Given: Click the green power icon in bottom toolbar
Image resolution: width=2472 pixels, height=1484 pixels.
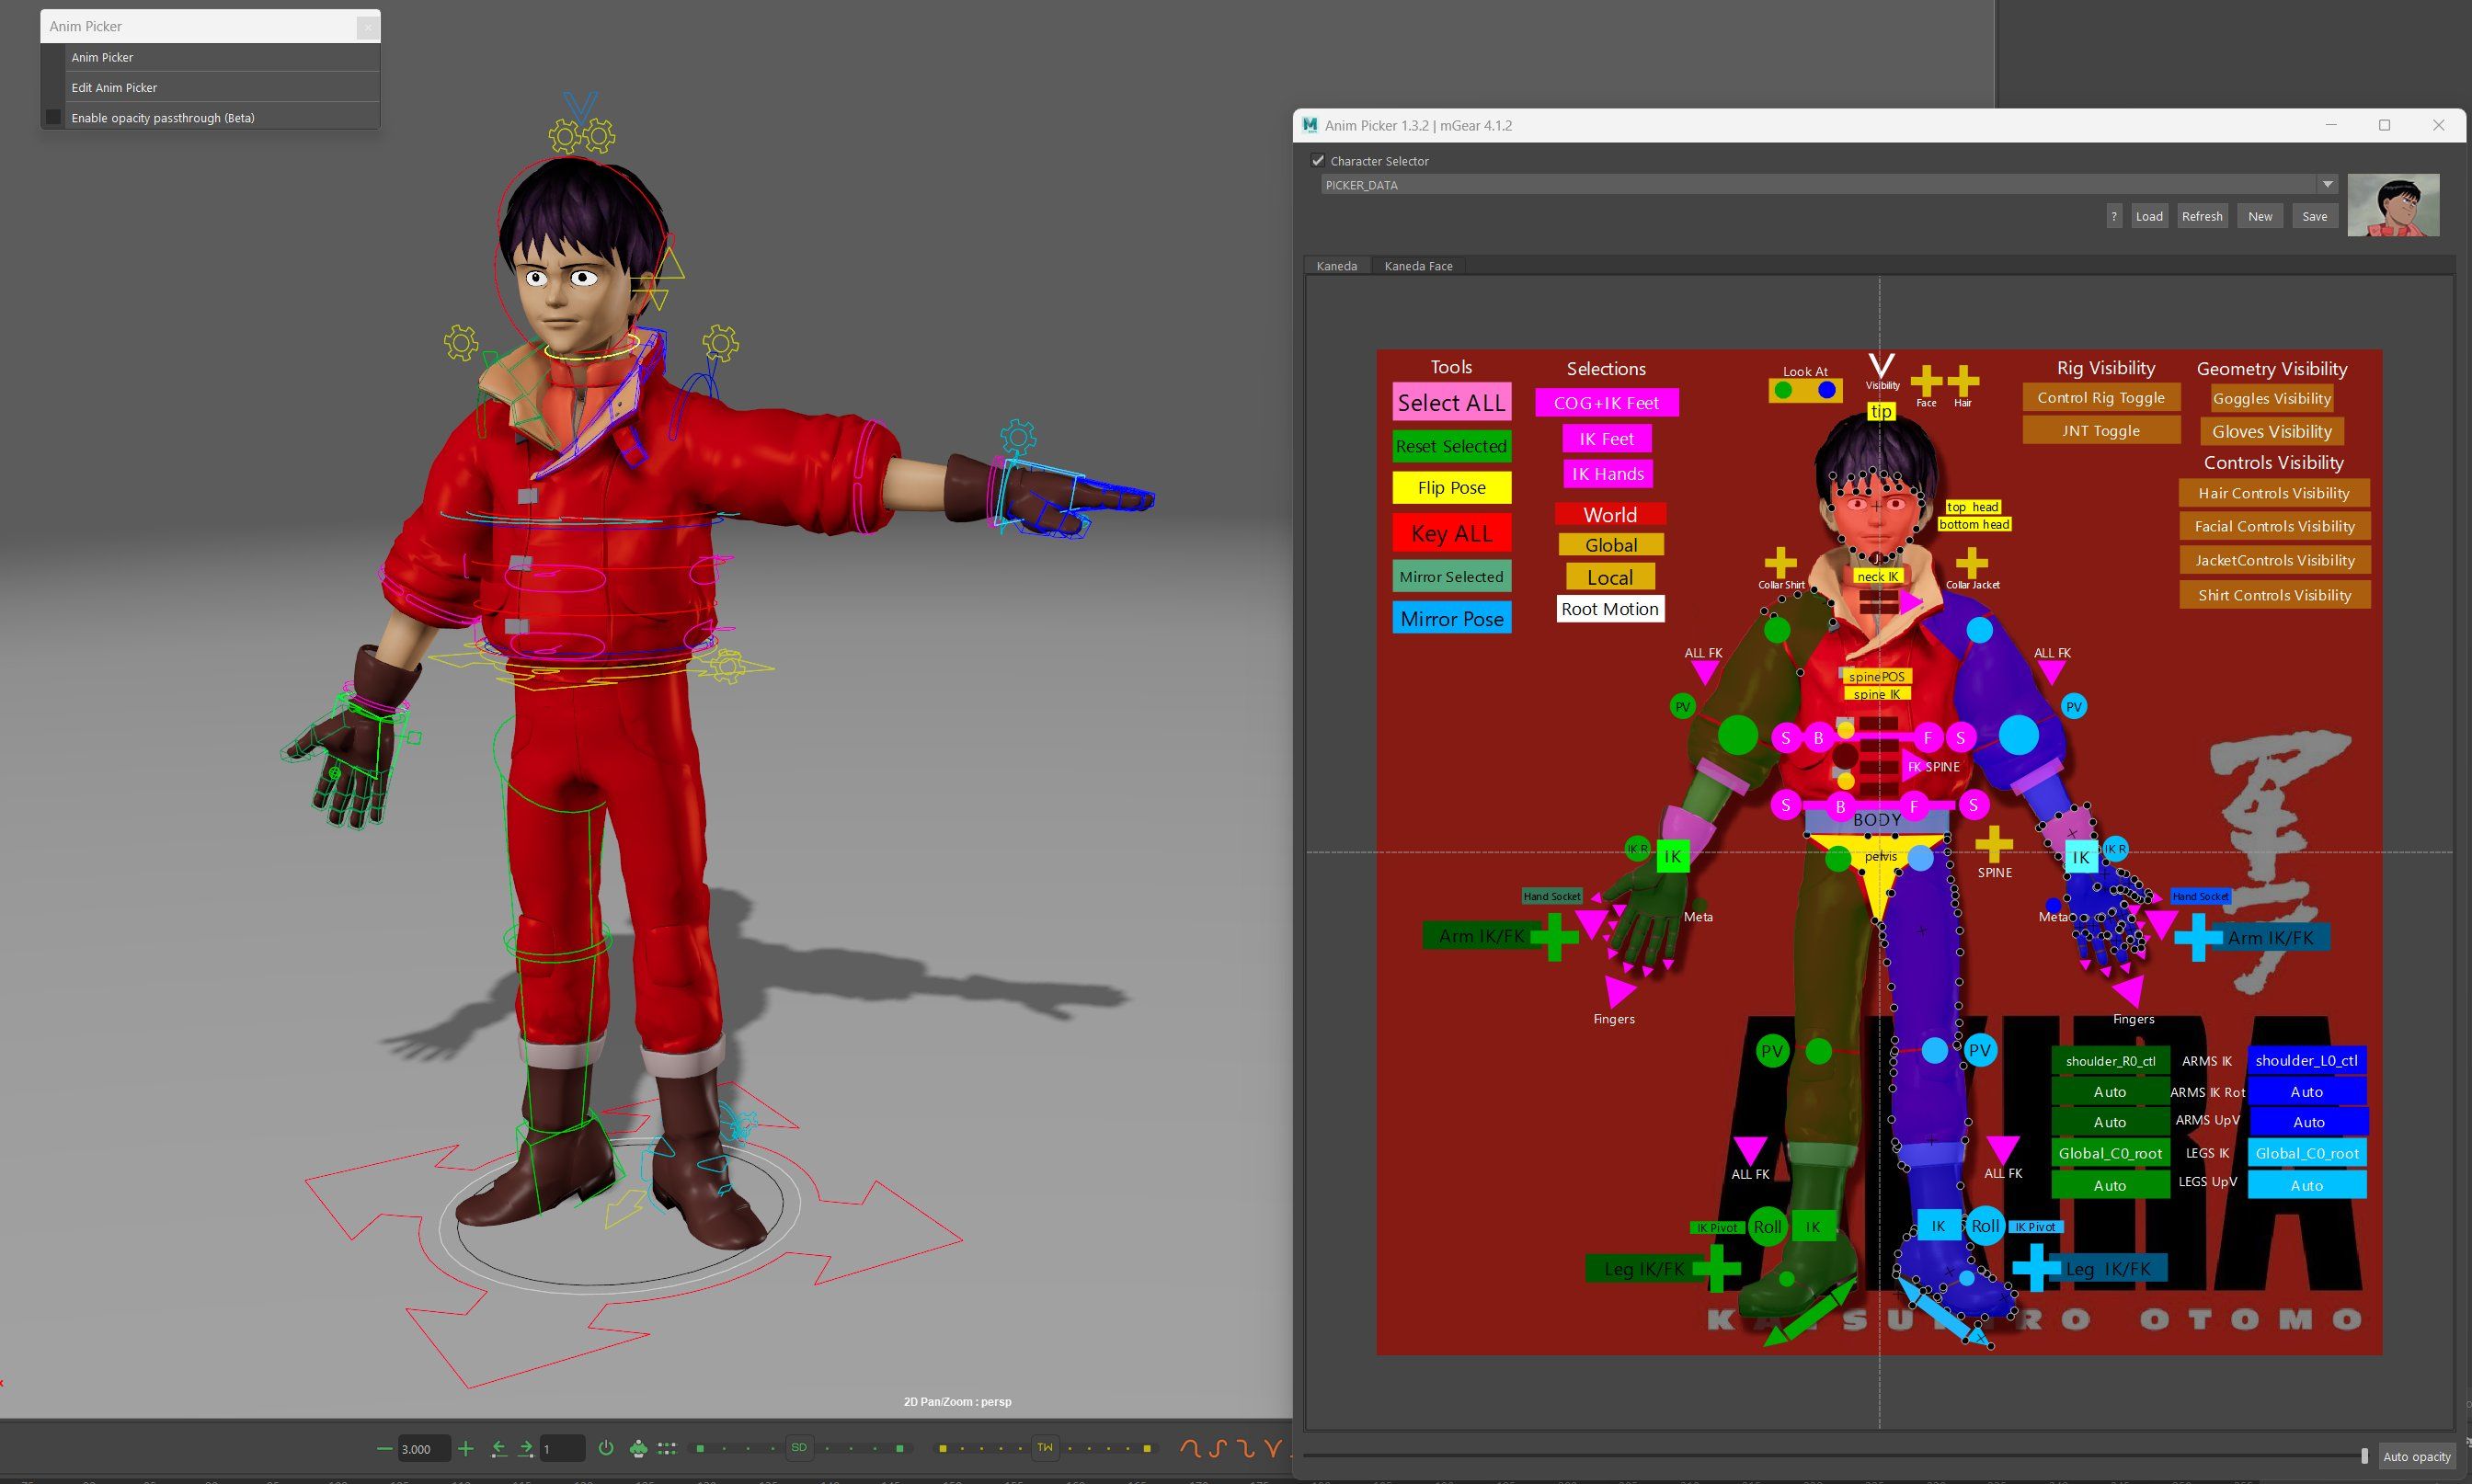Looking at the screenshot, I should click(606, 1448).
